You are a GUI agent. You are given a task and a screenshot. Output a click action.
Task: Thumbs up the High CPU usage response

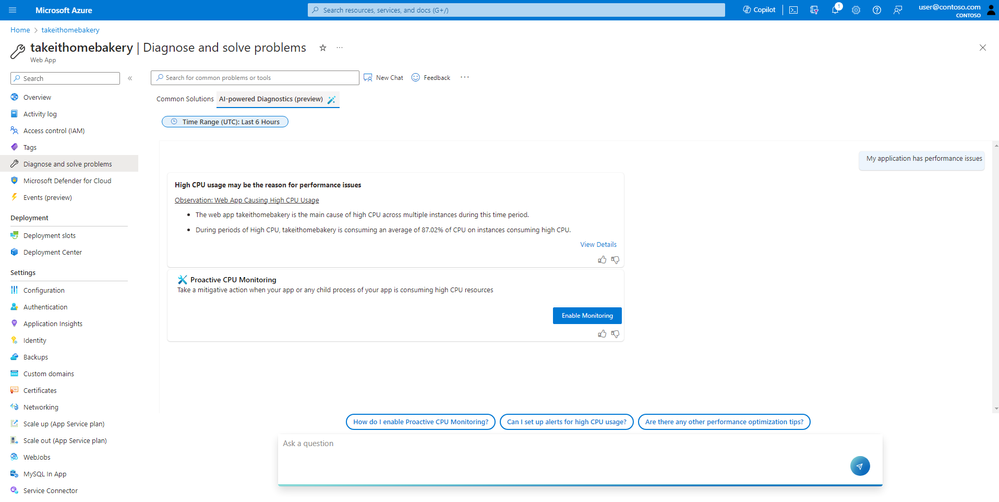(602, 260)
